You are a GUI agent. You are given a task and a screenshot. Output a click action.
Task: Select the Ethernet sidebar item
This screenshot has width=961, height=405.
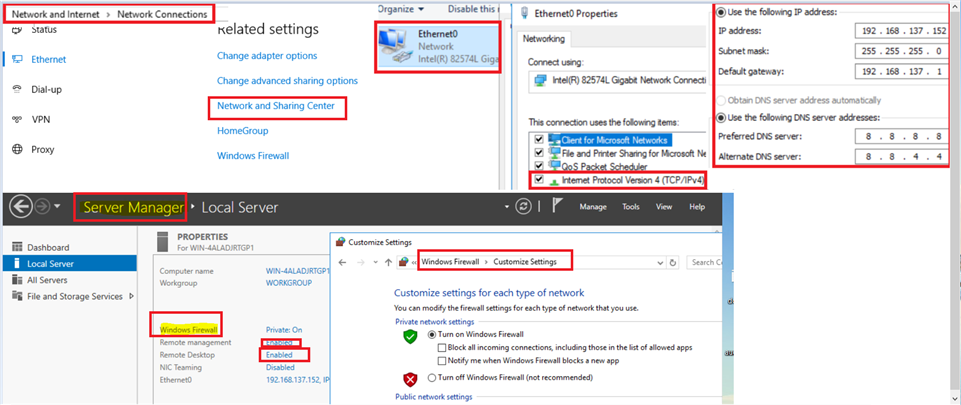48,59
